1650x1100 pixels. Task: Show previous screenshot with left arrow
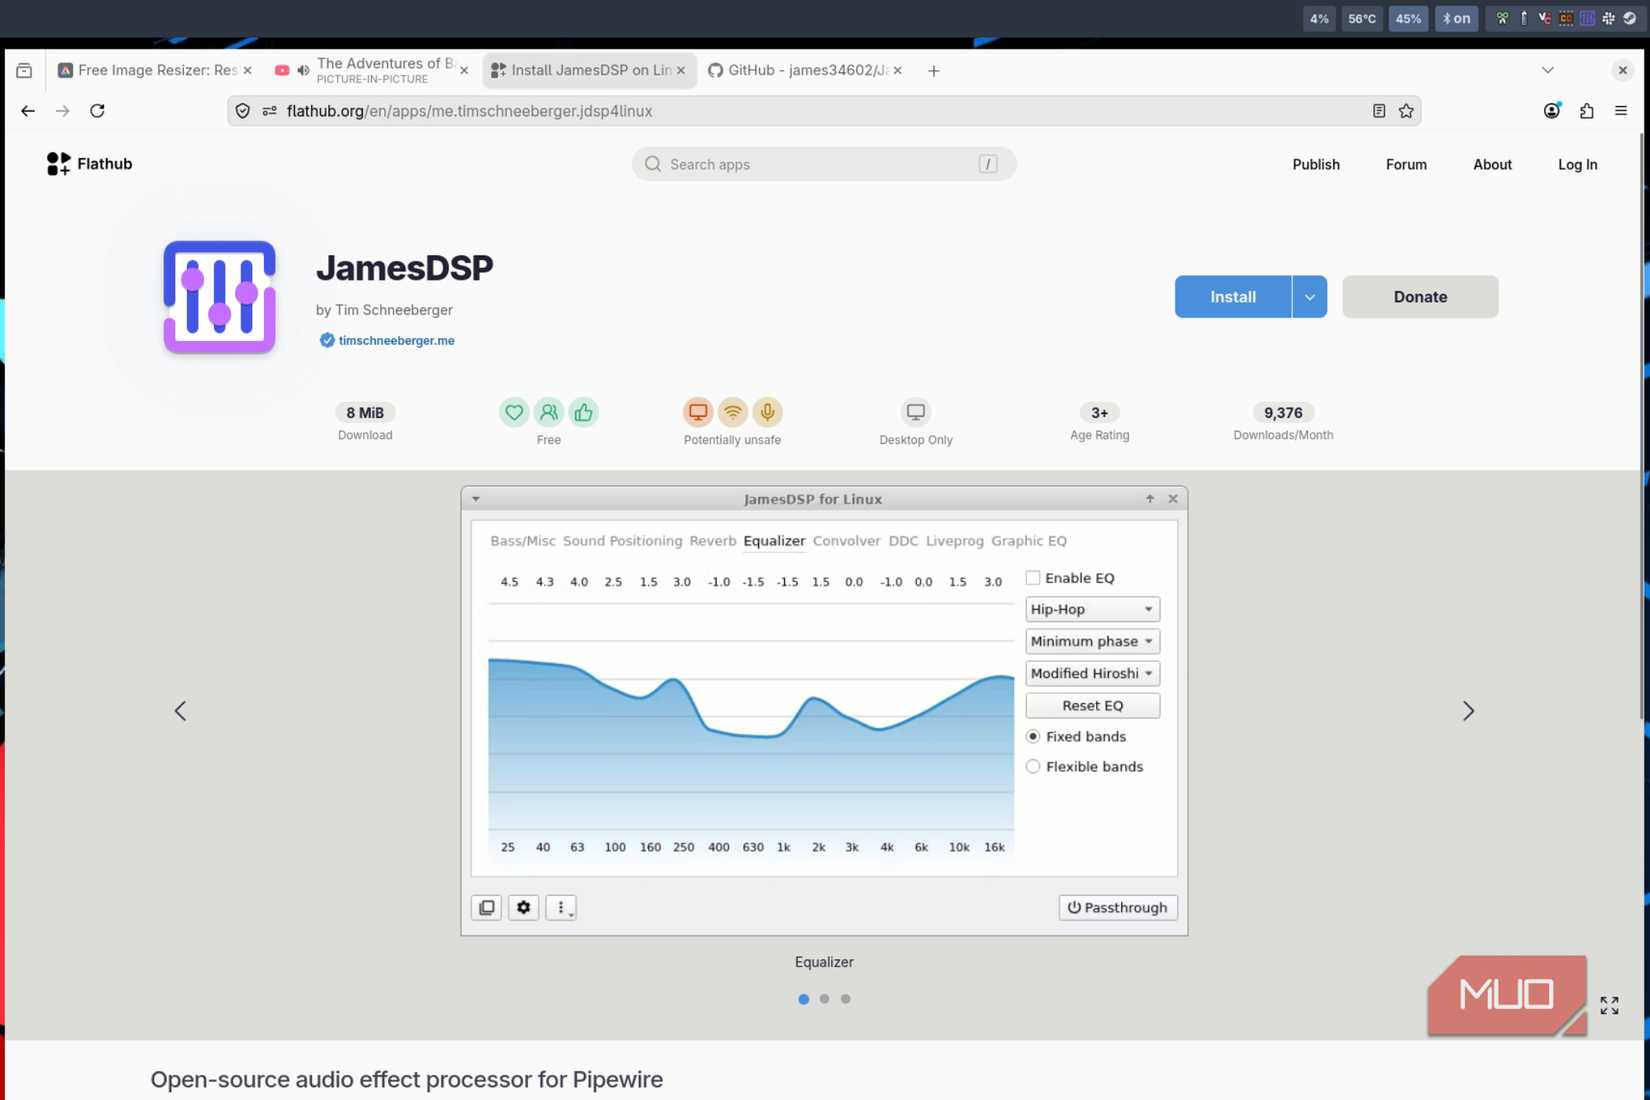coord(180,711)
